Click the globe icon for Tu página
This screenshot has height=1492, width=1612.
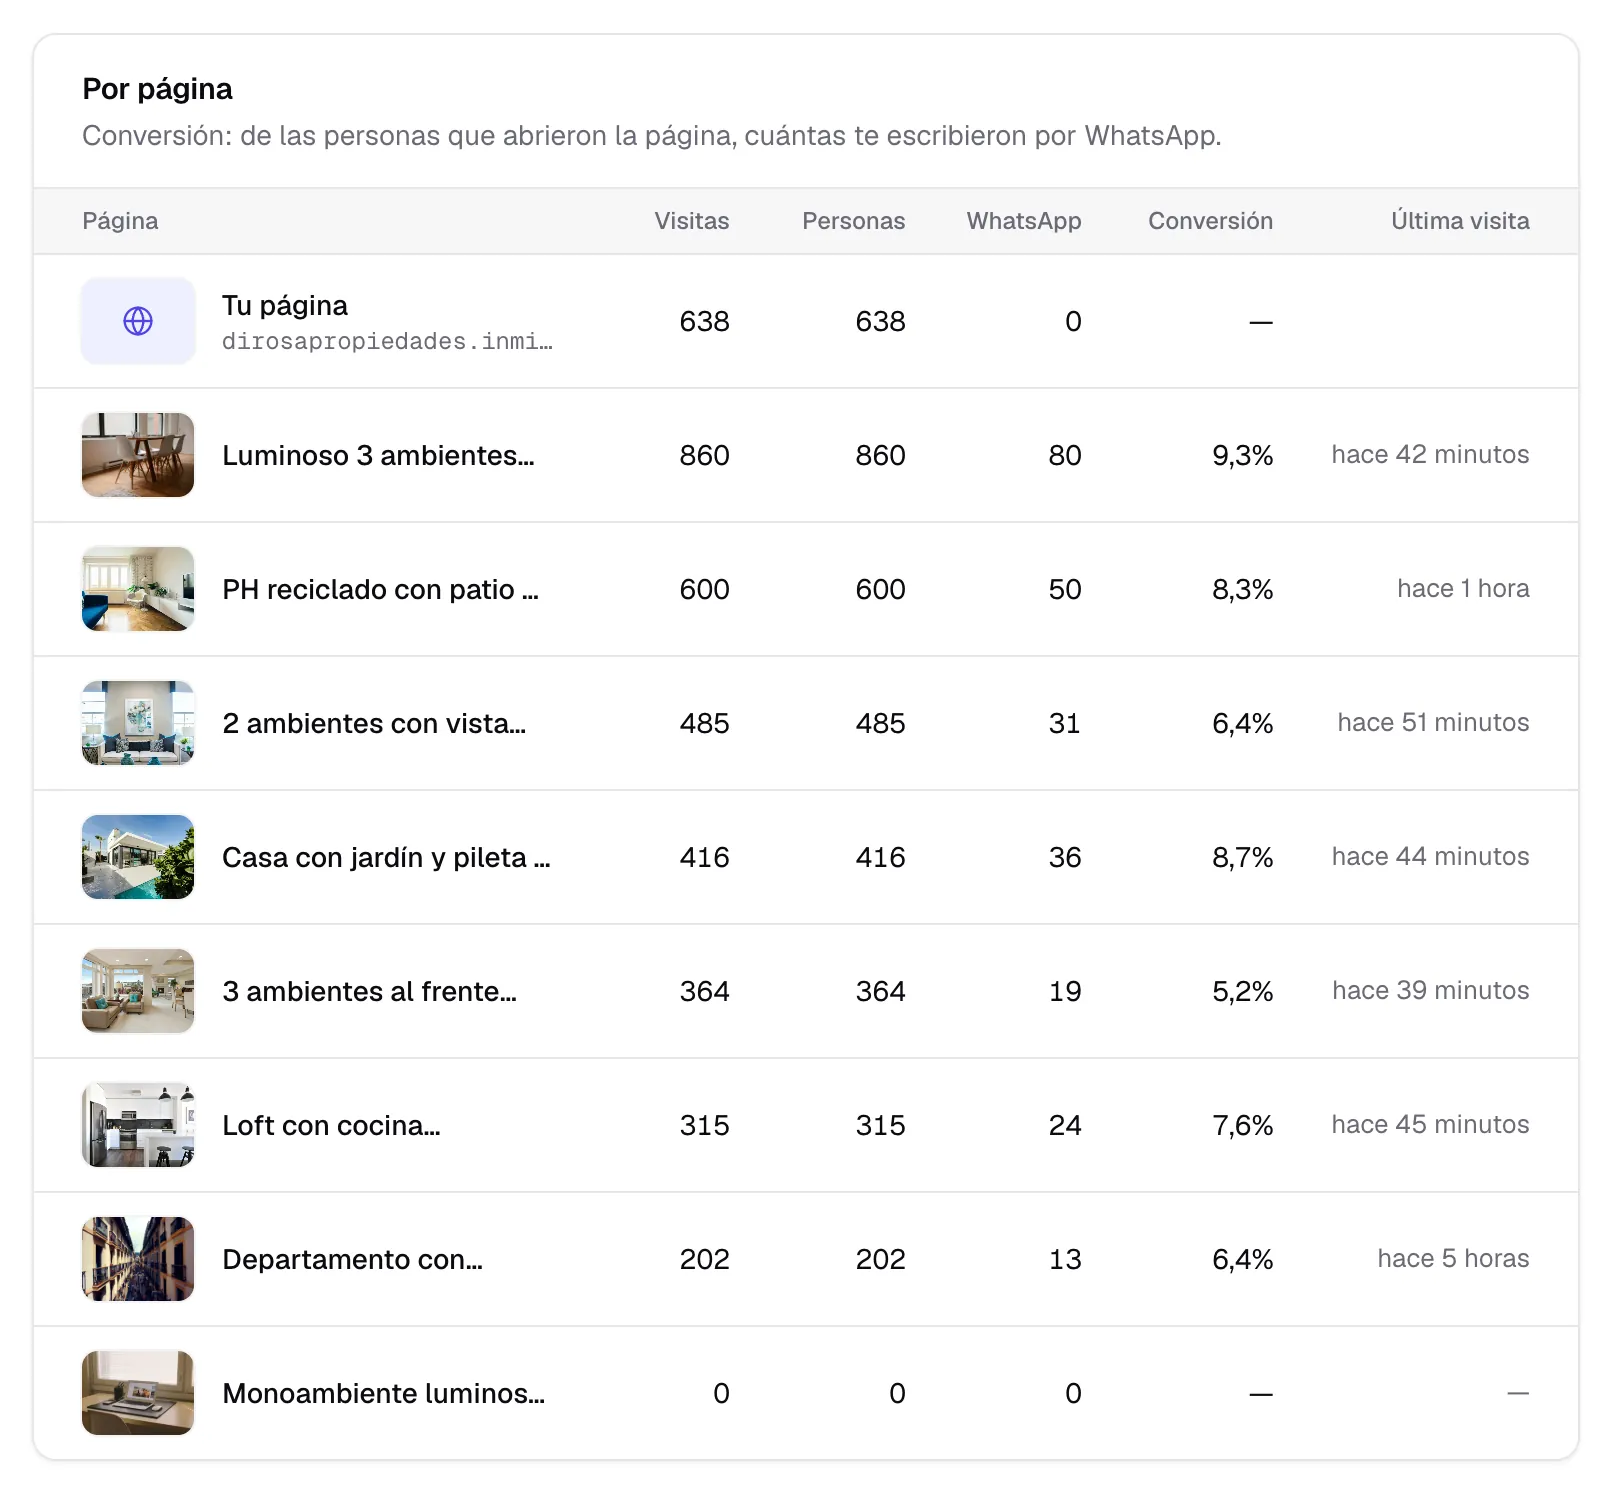pyautogui.click(x=138, y=321)
